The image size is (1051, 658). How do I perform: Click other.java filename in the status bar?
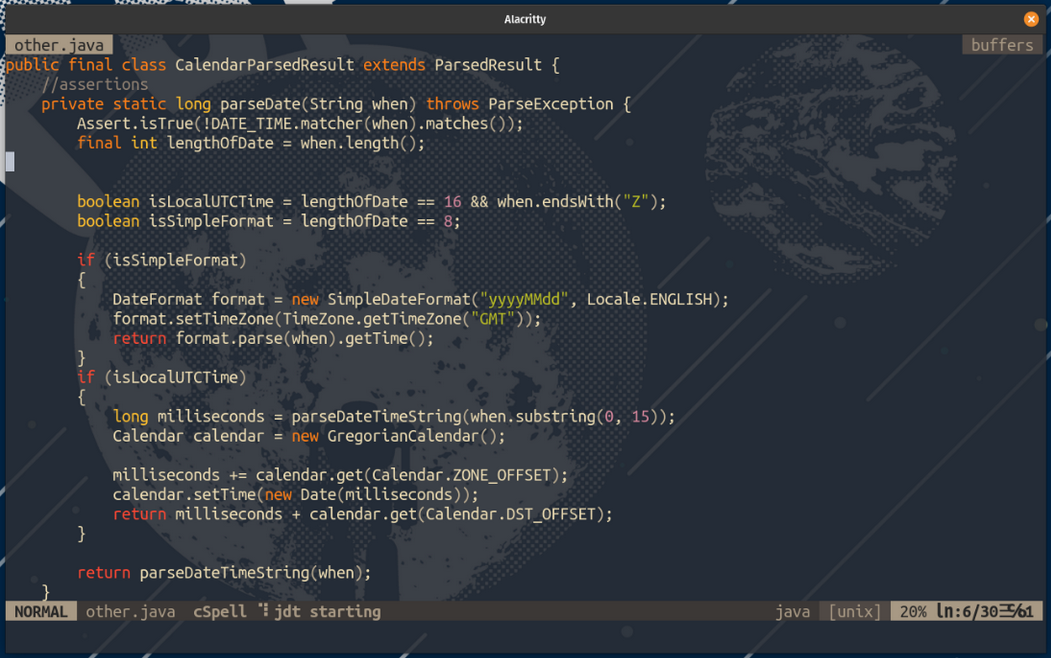point(130,611)
